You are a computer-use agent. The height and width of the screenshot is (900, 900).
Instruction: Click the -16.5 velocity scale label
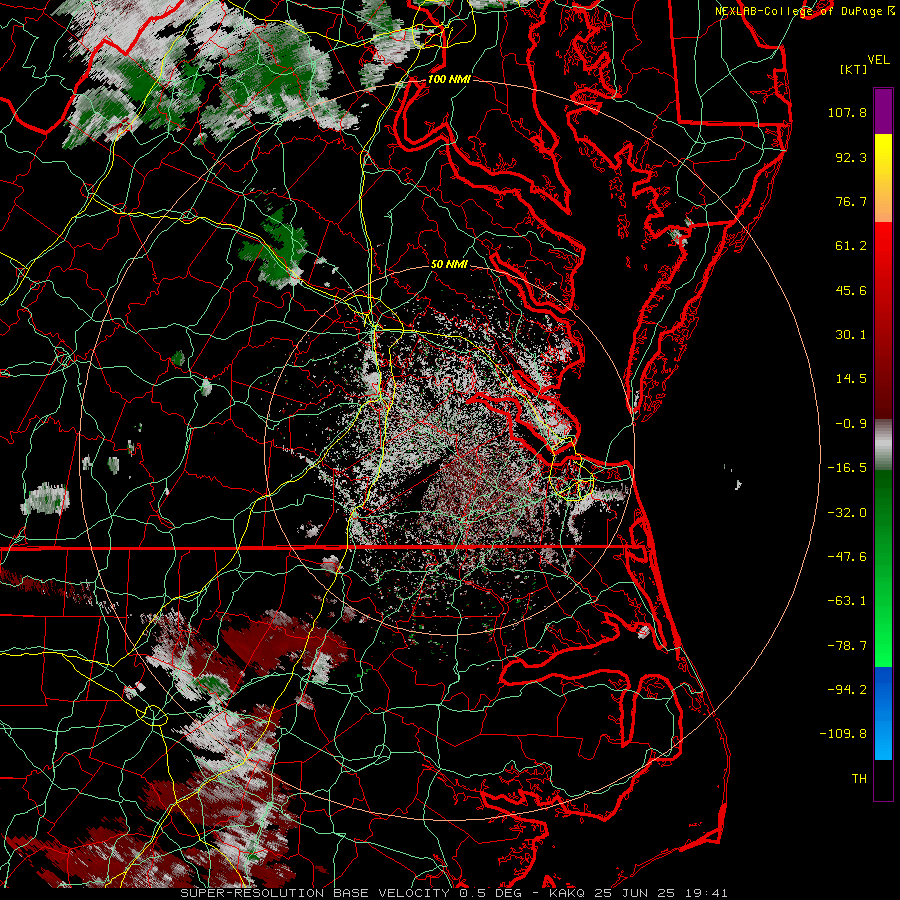pyautogui.click(x=847, y=468)
